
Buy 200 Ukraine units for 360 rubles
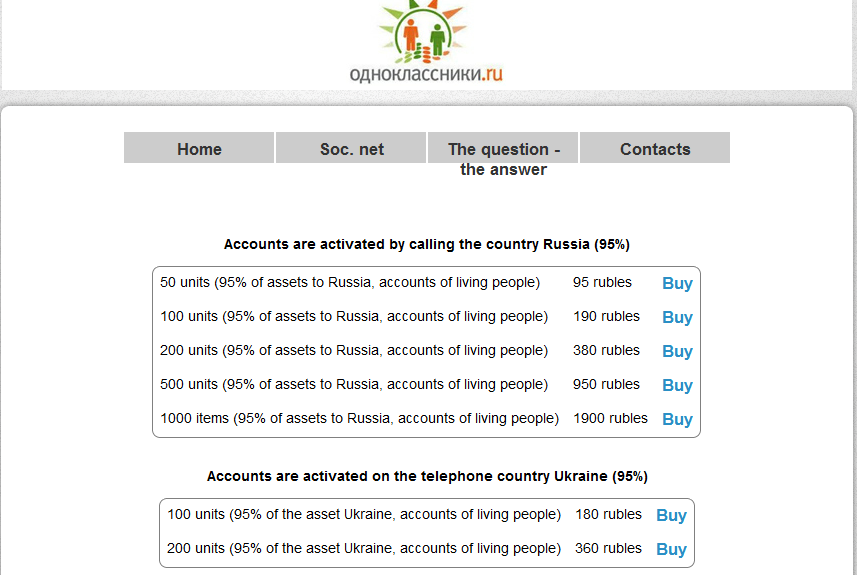671,549
